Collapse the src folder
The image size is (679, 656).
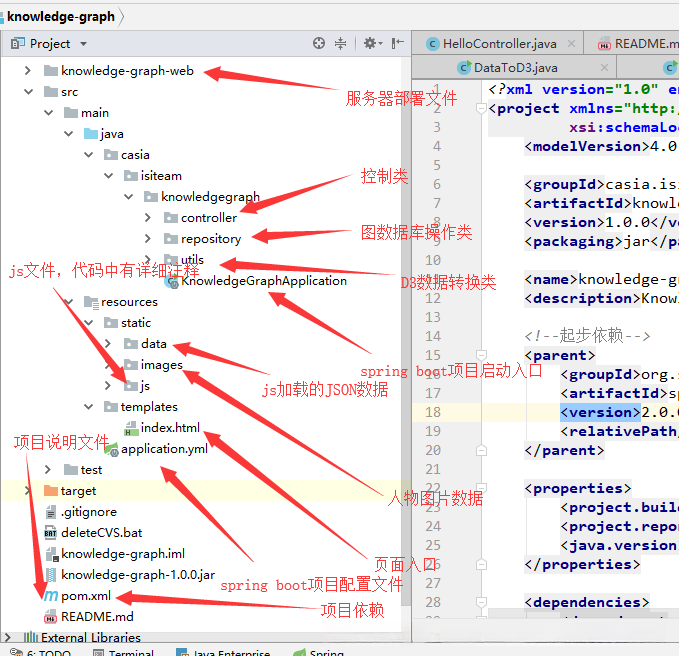(29, 92)
